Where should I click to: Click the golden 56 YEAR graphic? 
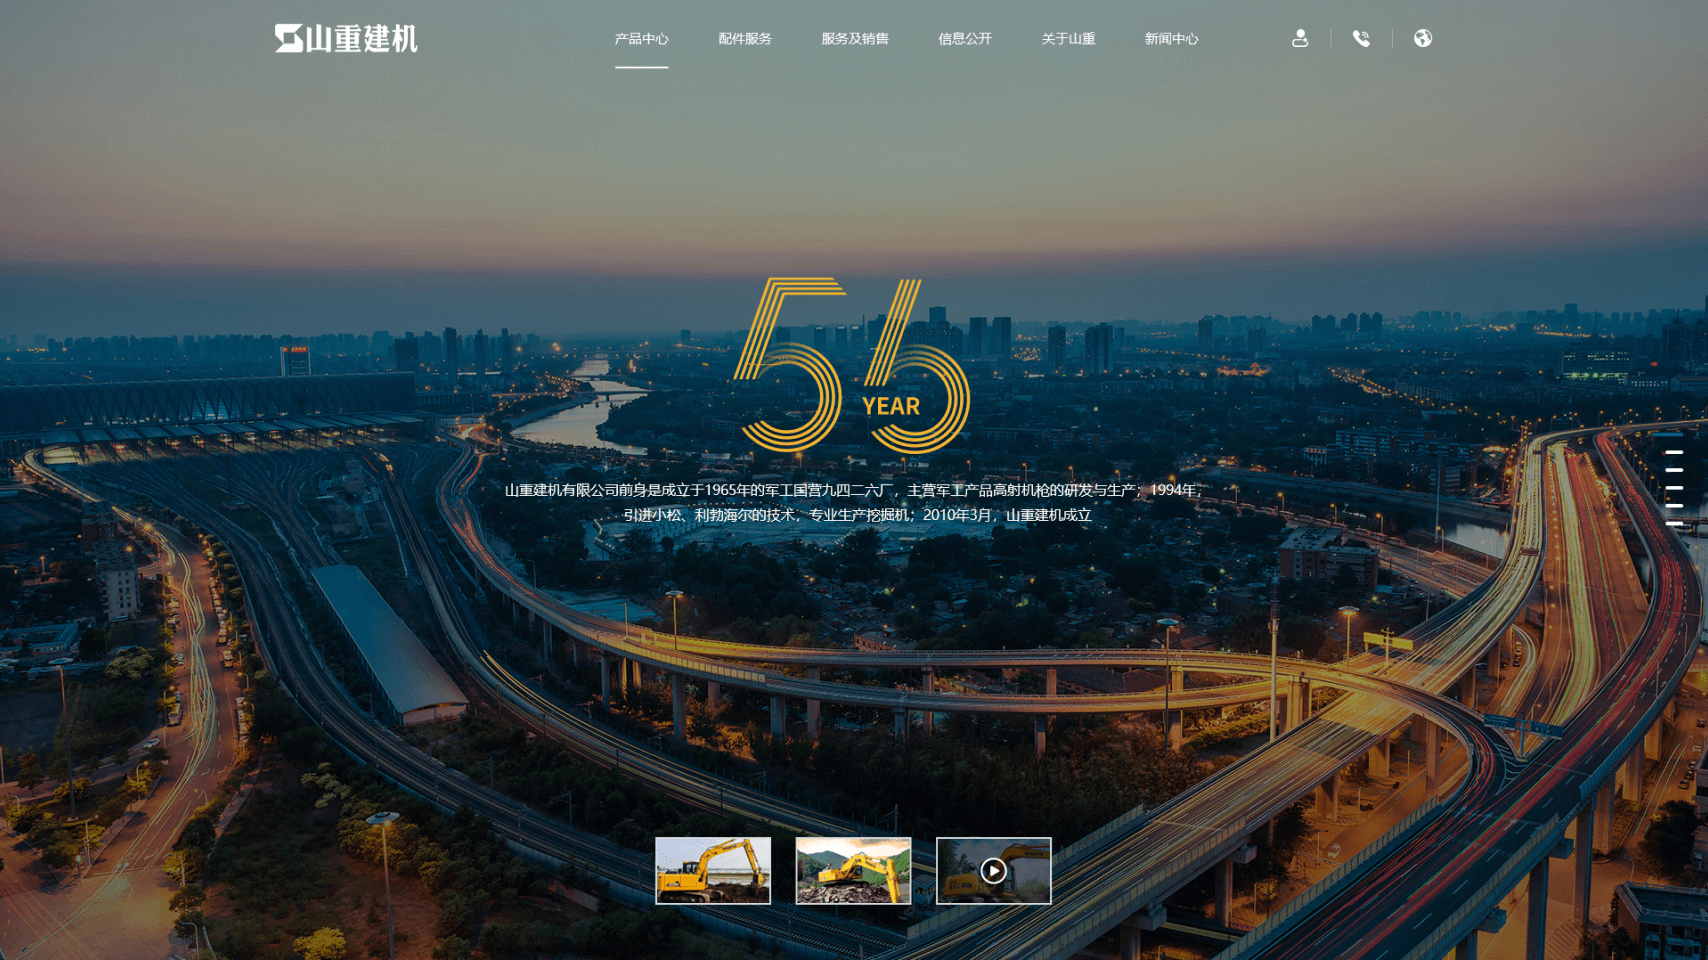pyautogui.click(x=852, y=365)
